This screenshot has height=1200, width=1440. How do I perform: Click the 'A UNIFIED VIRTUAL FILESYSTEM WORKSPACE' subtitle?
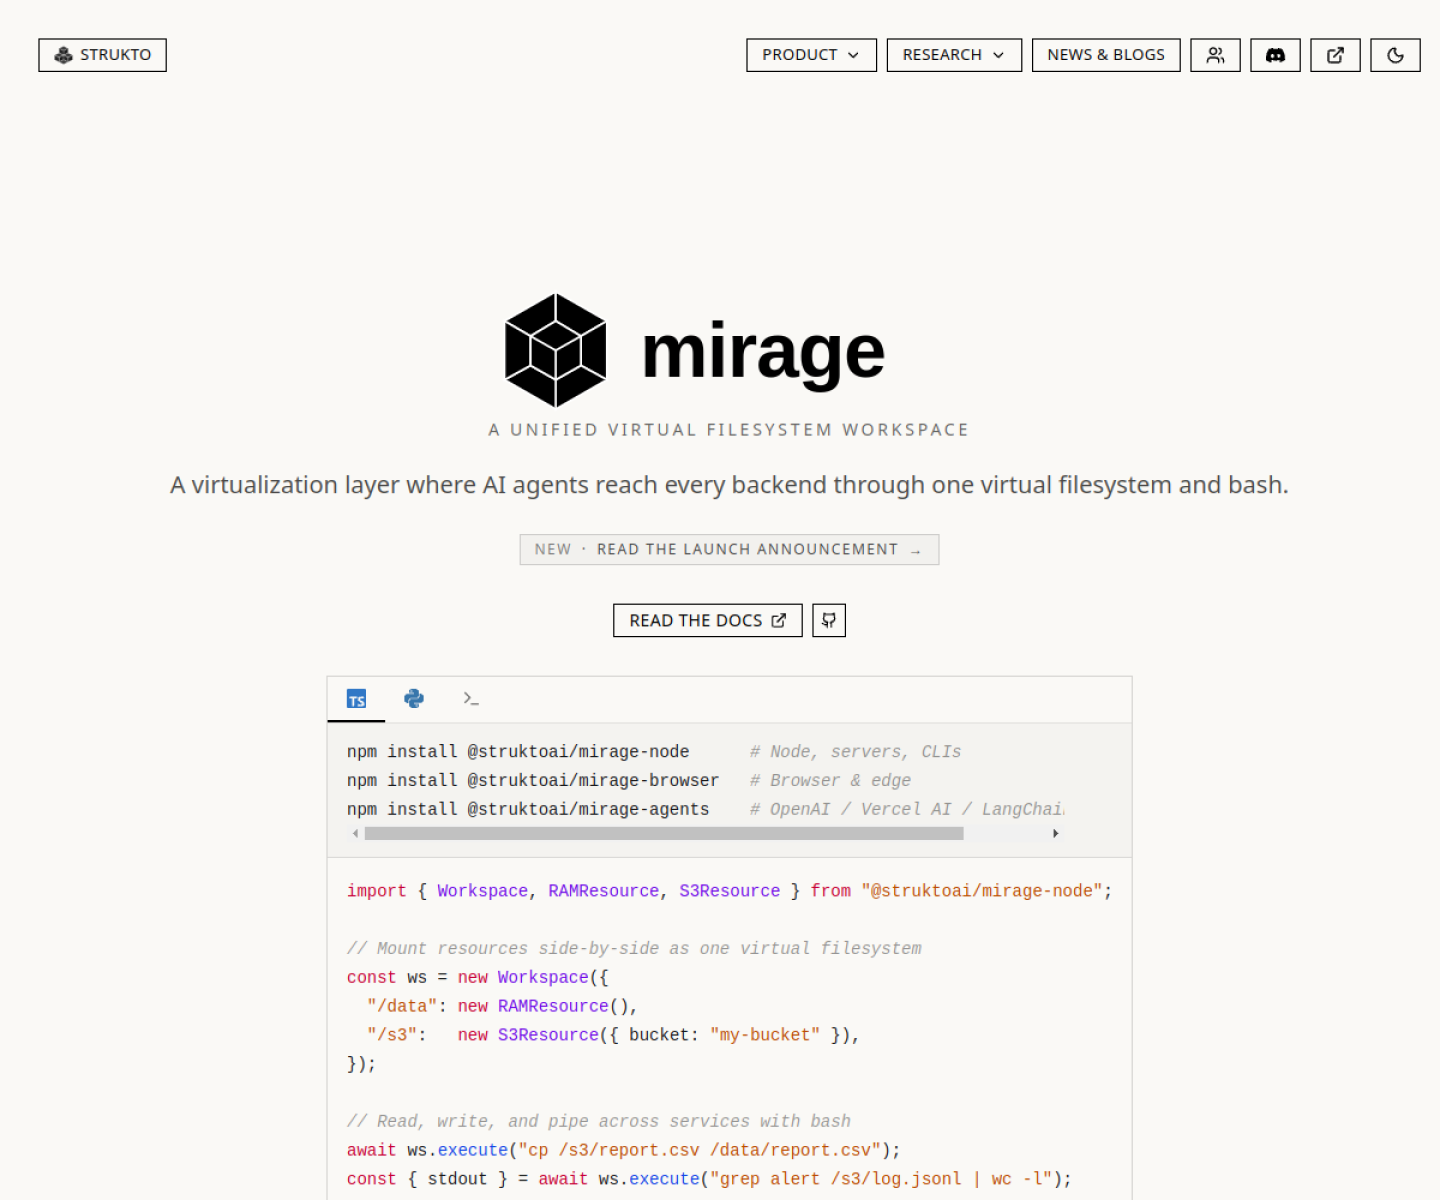729,430
